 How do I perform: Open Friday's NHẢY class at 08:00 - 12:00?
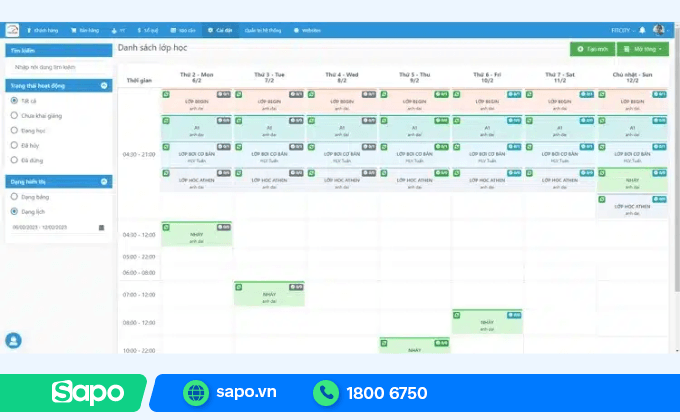click(x=487, y=322)
